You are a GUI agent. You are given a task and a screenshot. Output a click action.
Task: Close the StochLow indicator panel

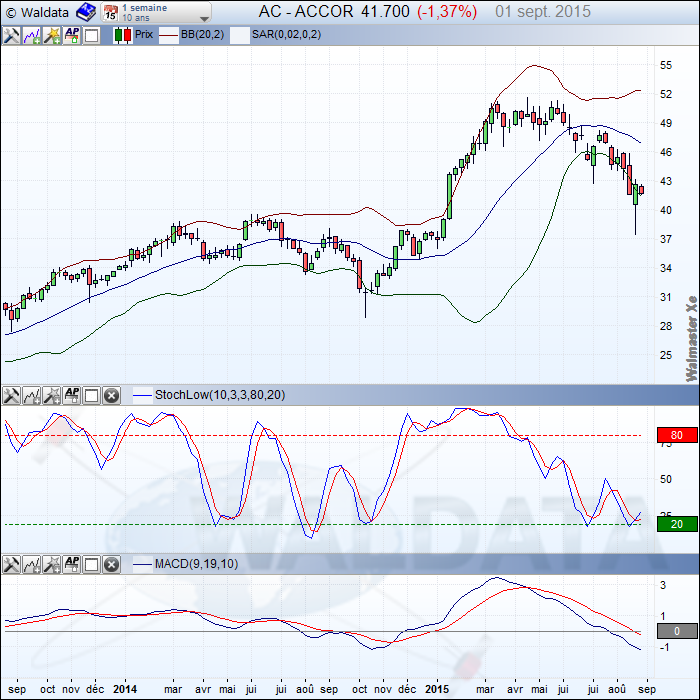click(x=111, y=395)
